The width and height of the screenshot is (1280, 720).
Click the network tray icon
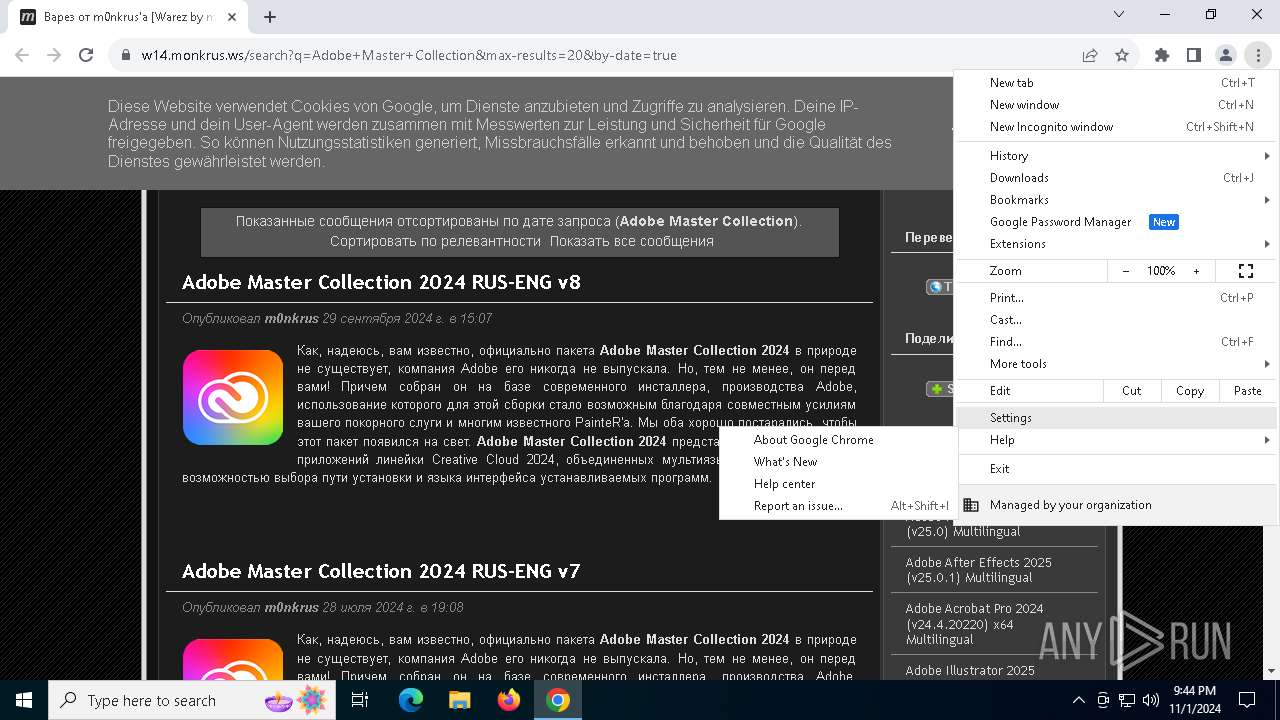coord(1127,700)
